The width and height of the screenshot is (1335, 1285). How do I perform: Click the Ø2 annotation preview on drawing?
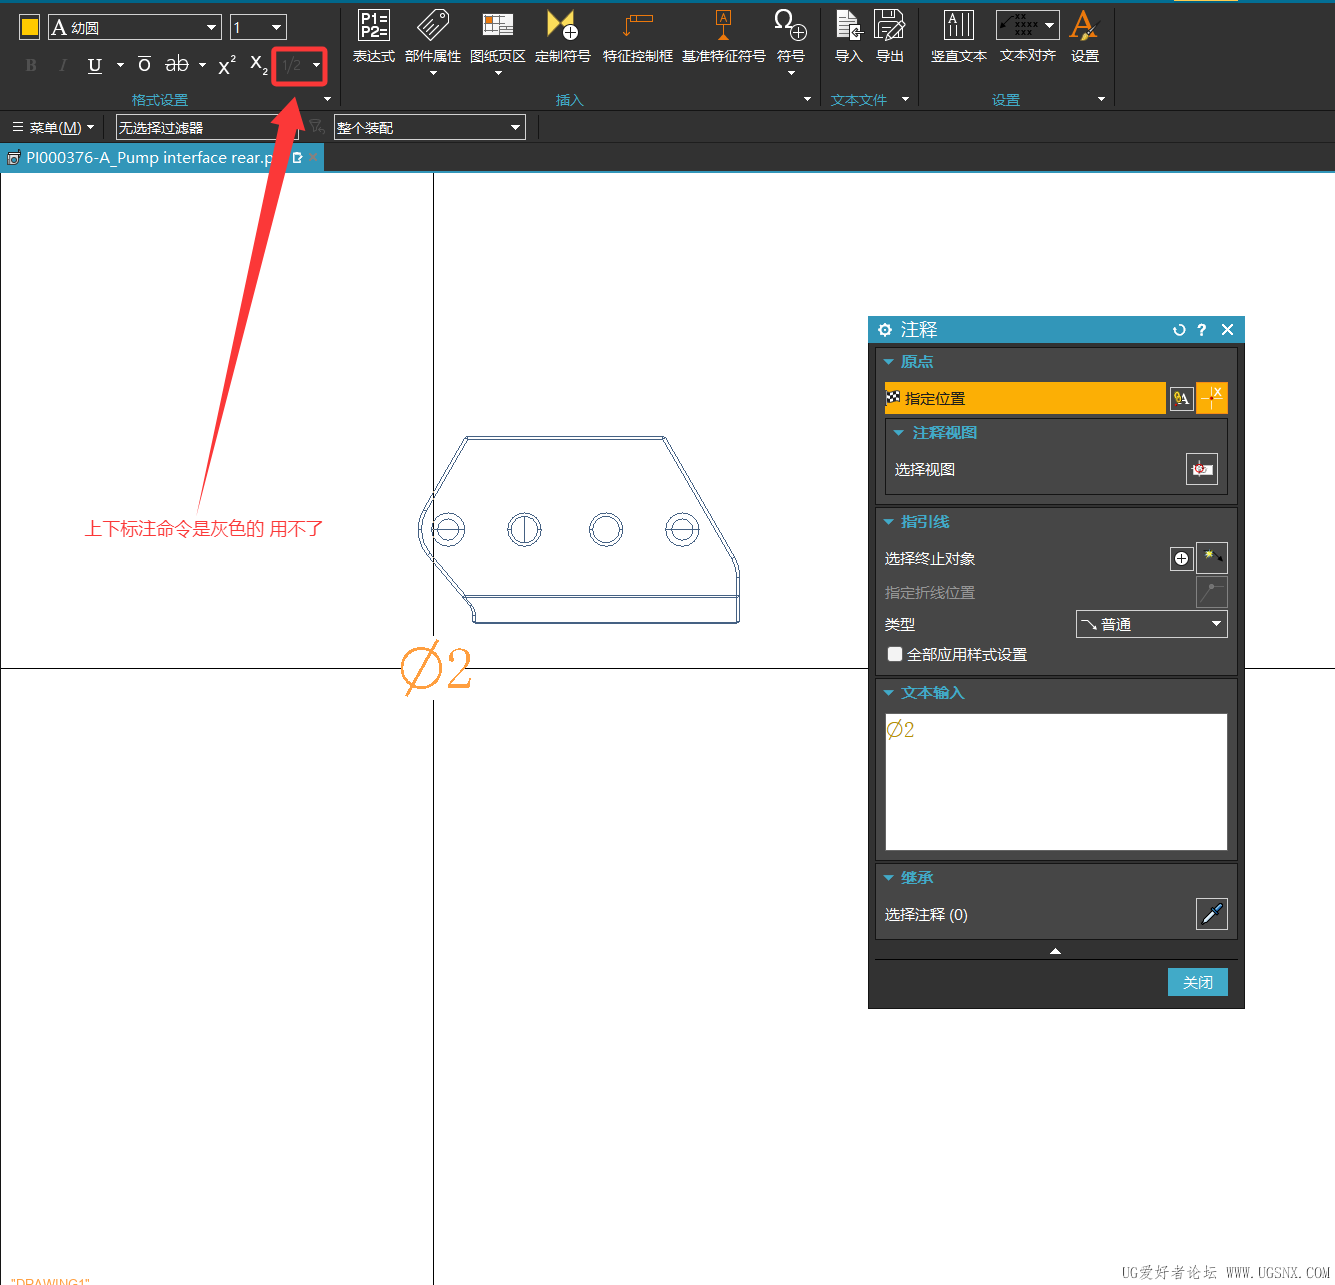(x=437, y=669)
